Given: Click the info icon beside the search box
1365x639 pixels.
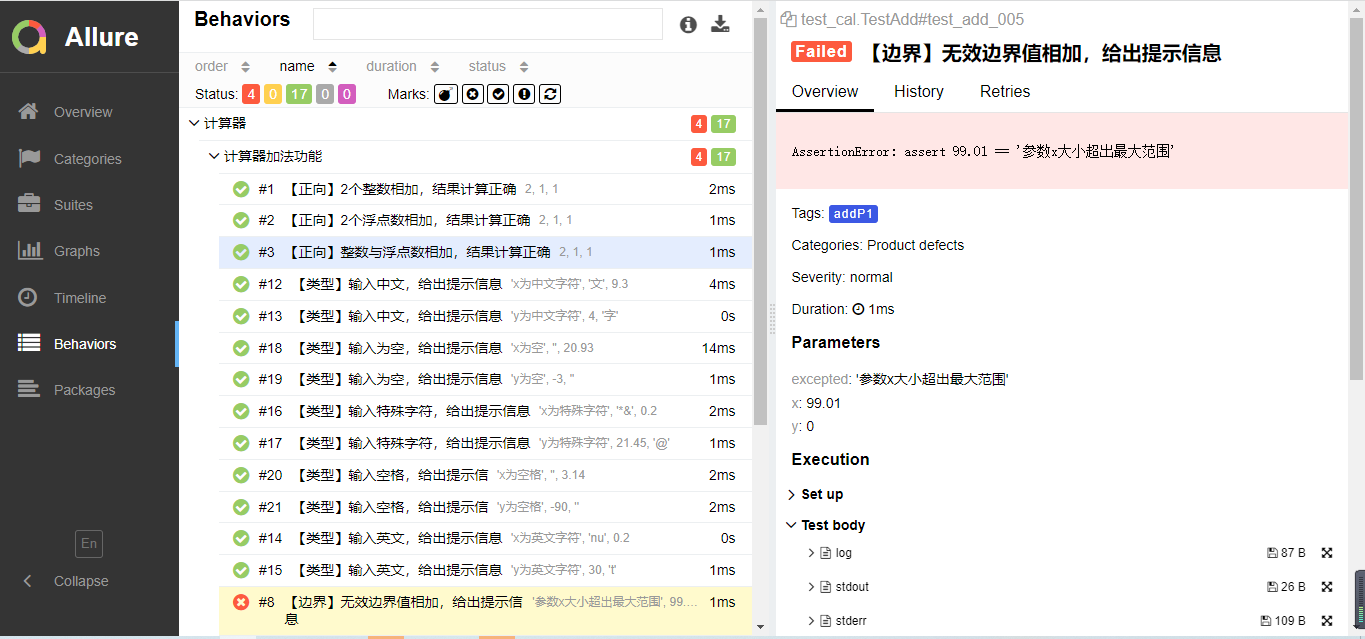Looking at the screenshot, I should 688,25.
